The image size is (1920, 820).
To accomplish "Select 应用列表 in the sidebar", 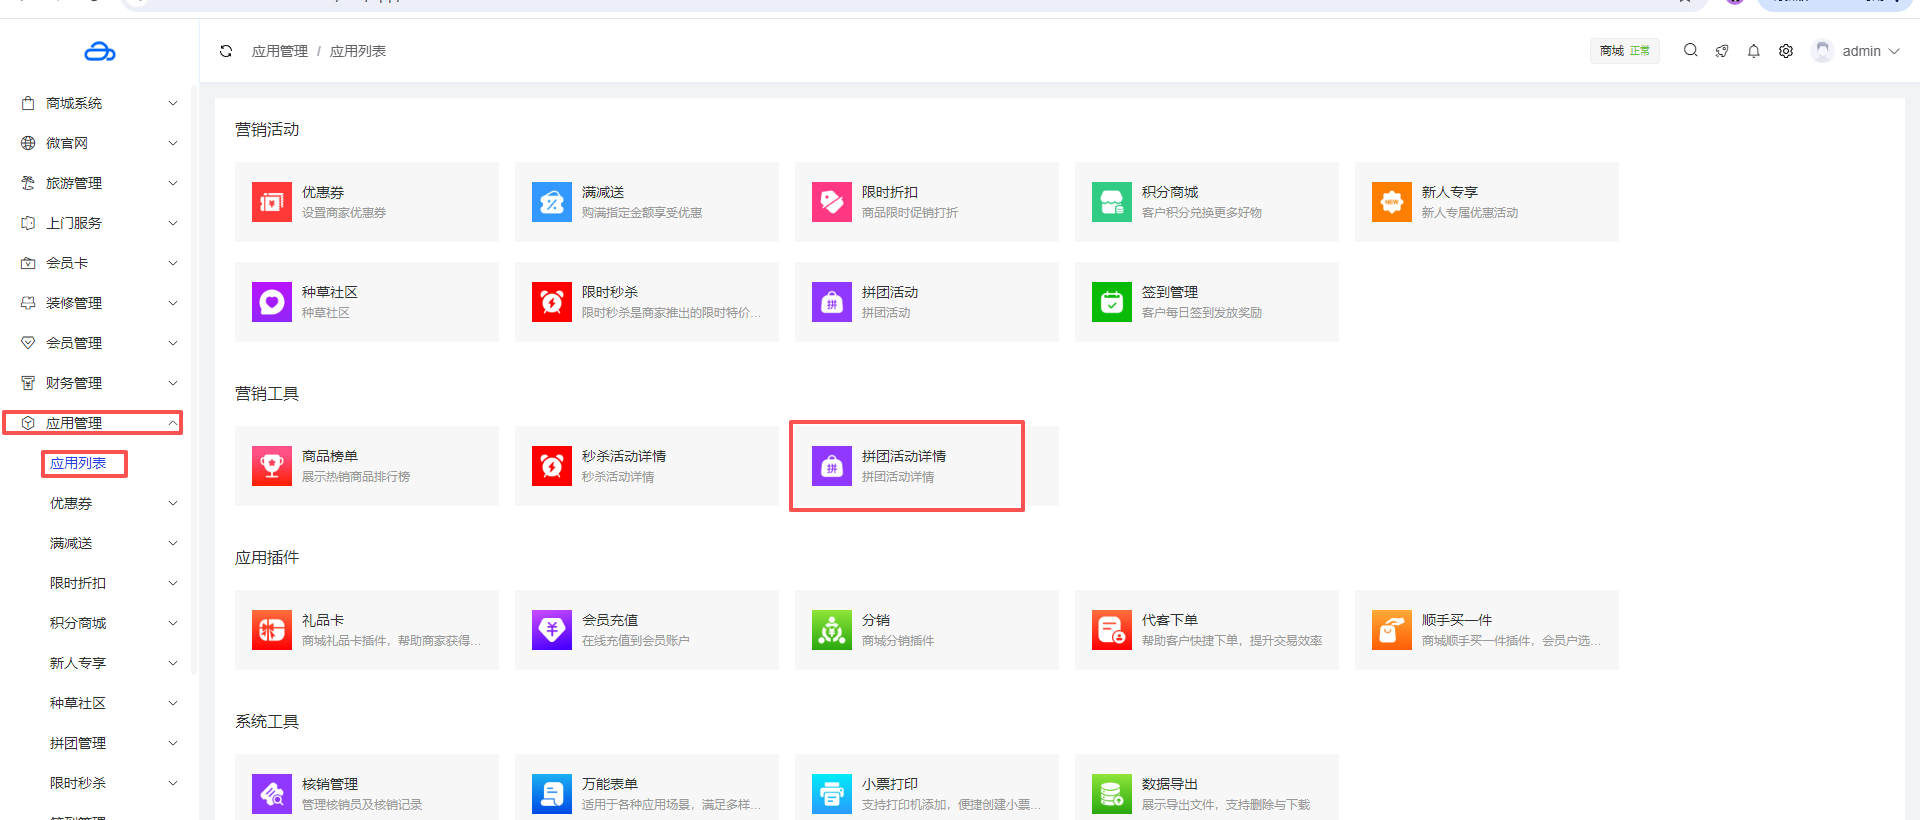I will point(79,463).
